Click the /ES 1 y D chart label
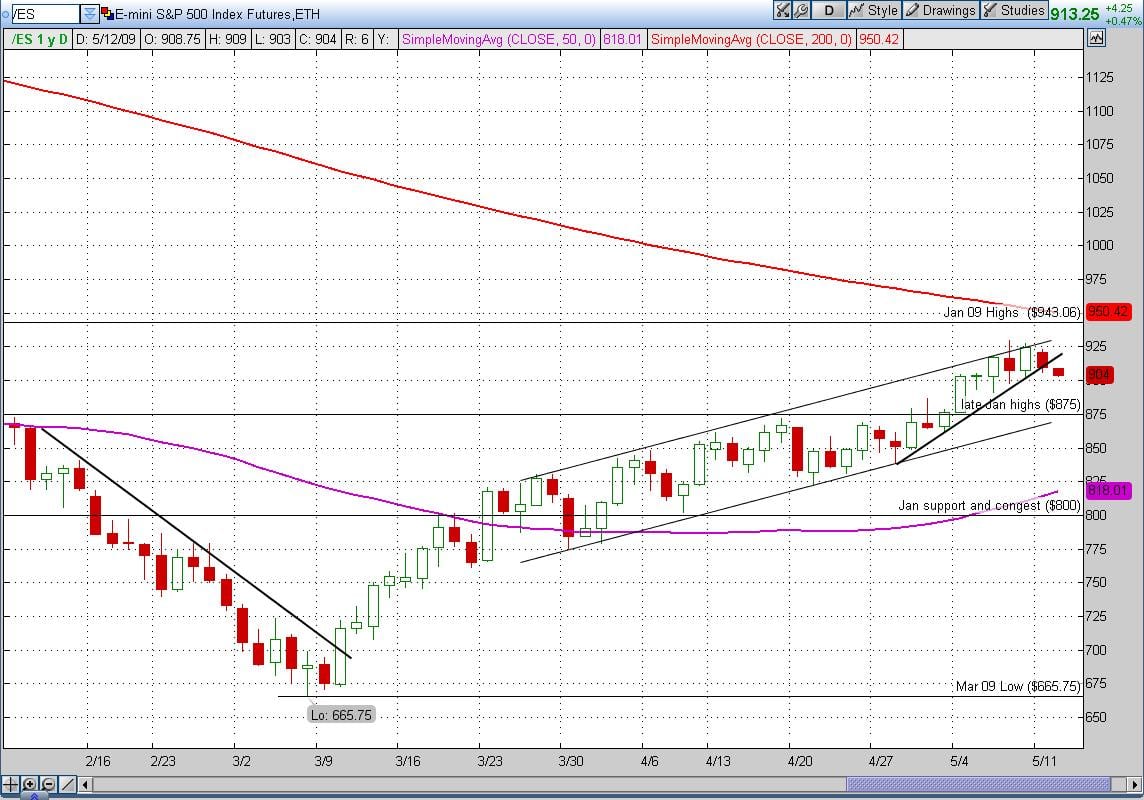This screenshot has height=800, width=1144. click(41, 40)
